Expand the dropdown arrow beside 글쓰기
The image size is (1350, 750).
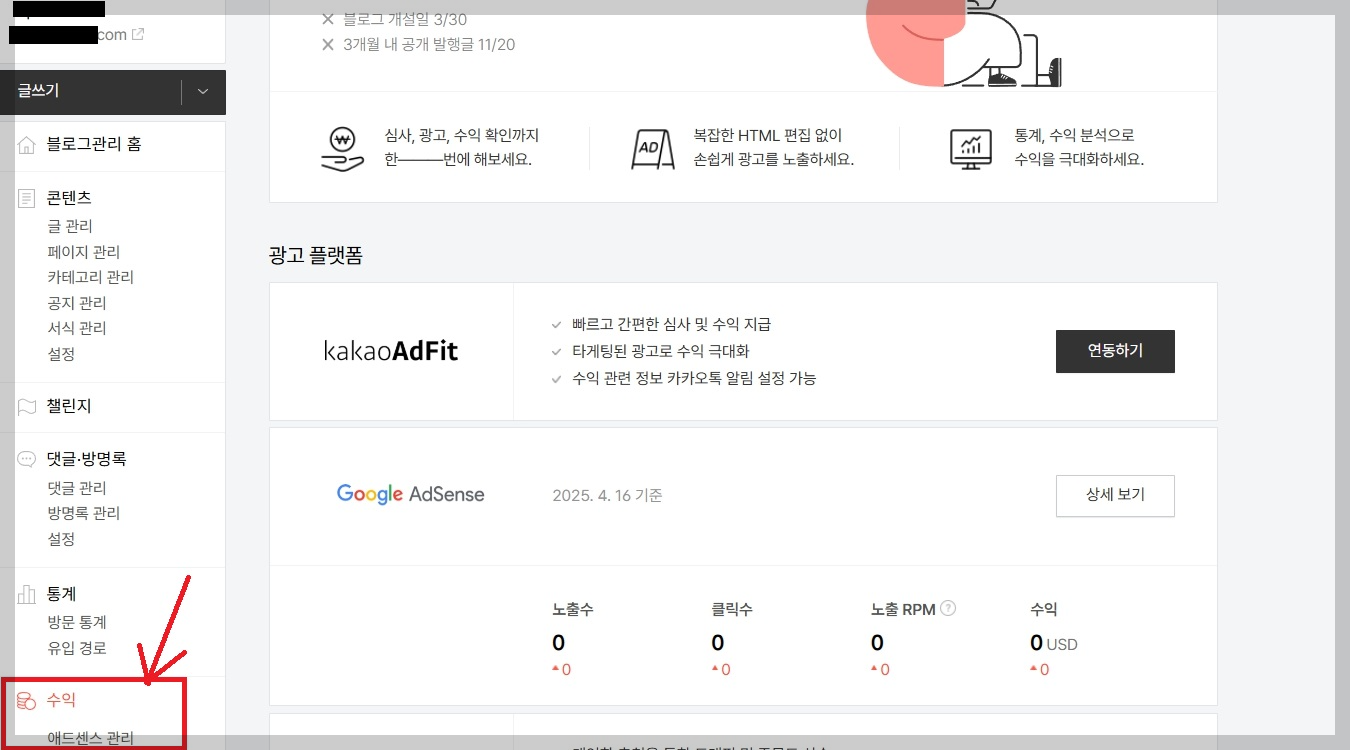tap(203, 92)
